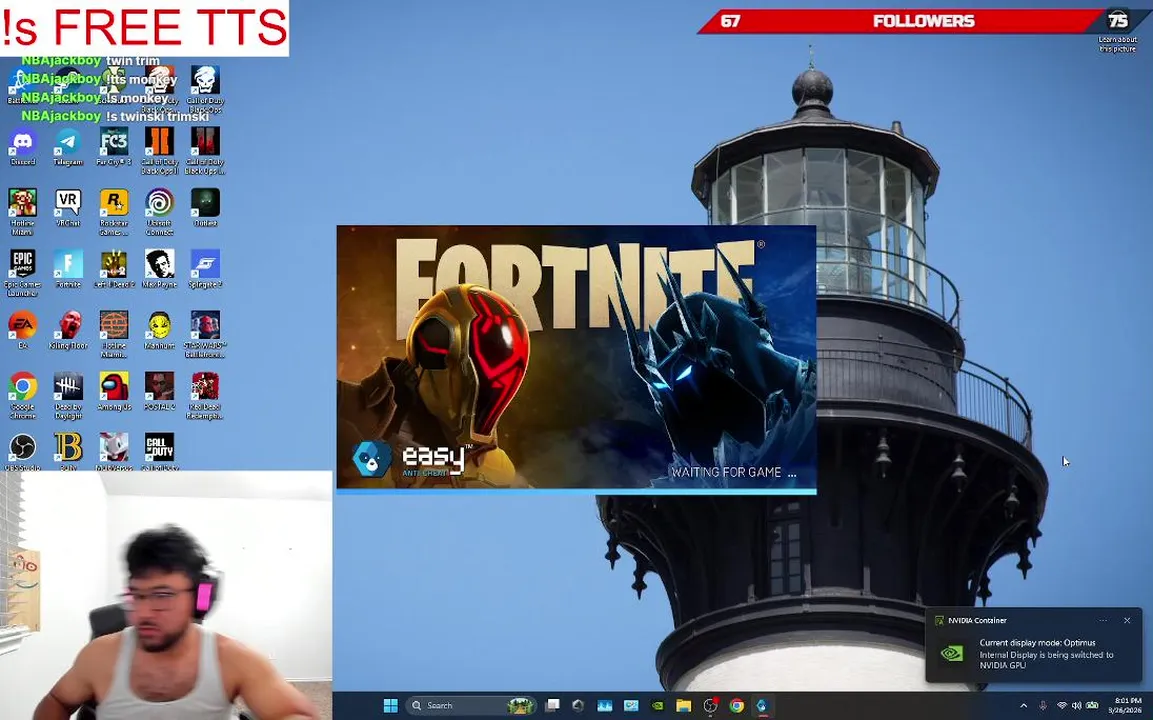Image resolution: width=1153 pixels, height=720 pixels.
Task: Open the Telegram desktop shortcut
Action: coord(68,146)
